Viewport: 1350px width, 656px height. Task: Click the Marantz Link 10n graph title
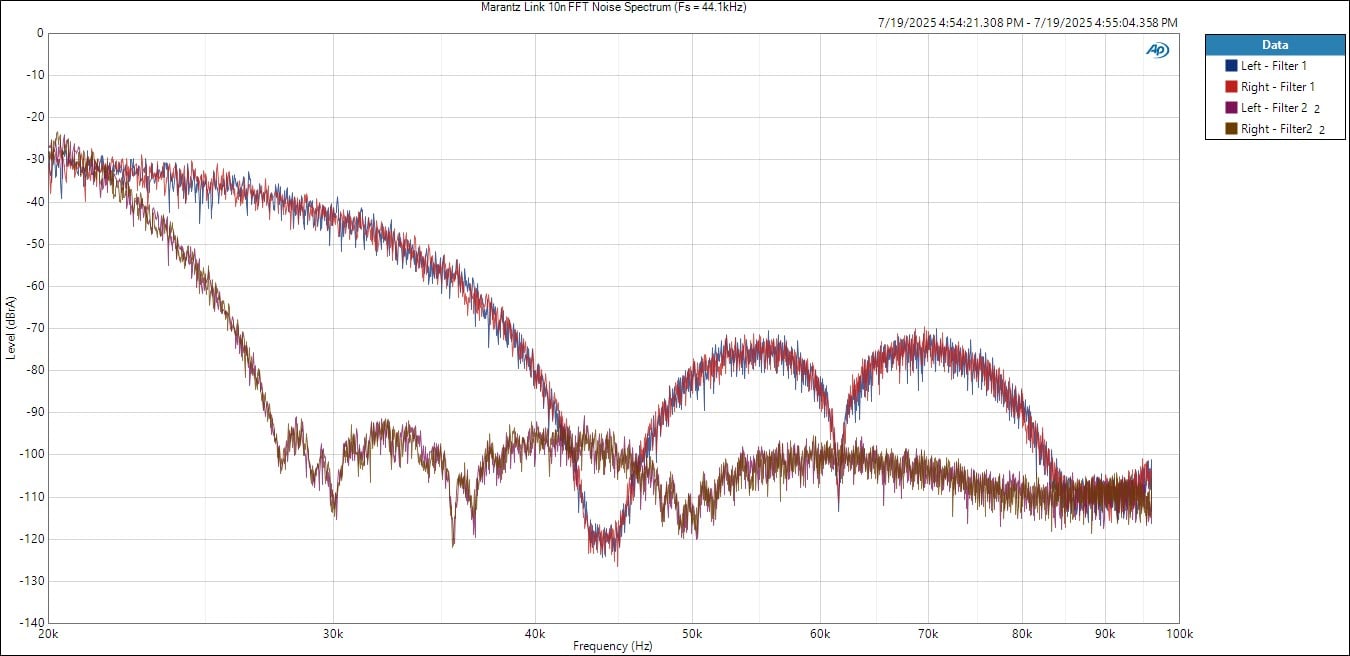tap(614, 7)
